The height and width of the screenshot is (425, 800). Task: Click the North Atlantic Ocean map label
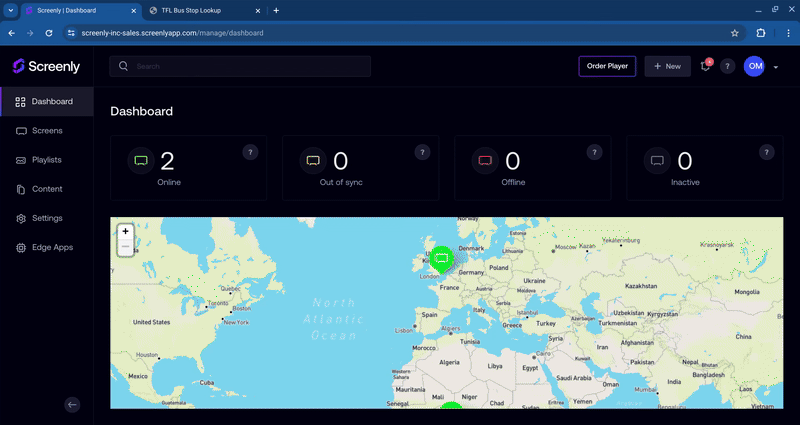click(x=334, y=319)
